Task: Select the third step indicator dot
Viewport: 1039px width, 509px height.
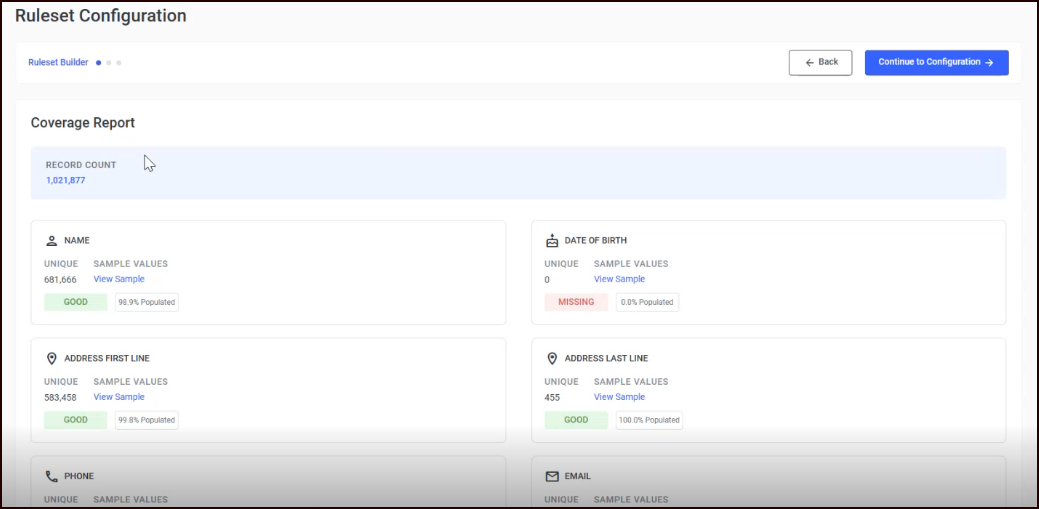Action: [x=119, y=63]
